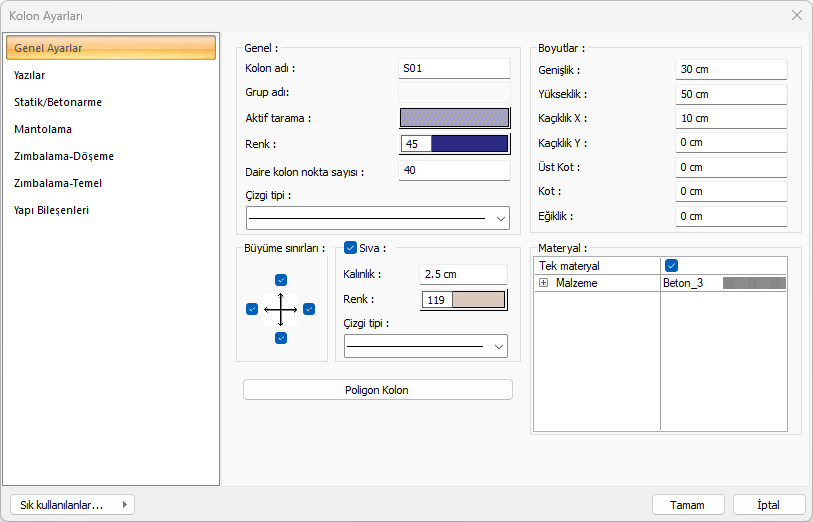Uncheck the Tek materyal checkbox

point(672,266)
